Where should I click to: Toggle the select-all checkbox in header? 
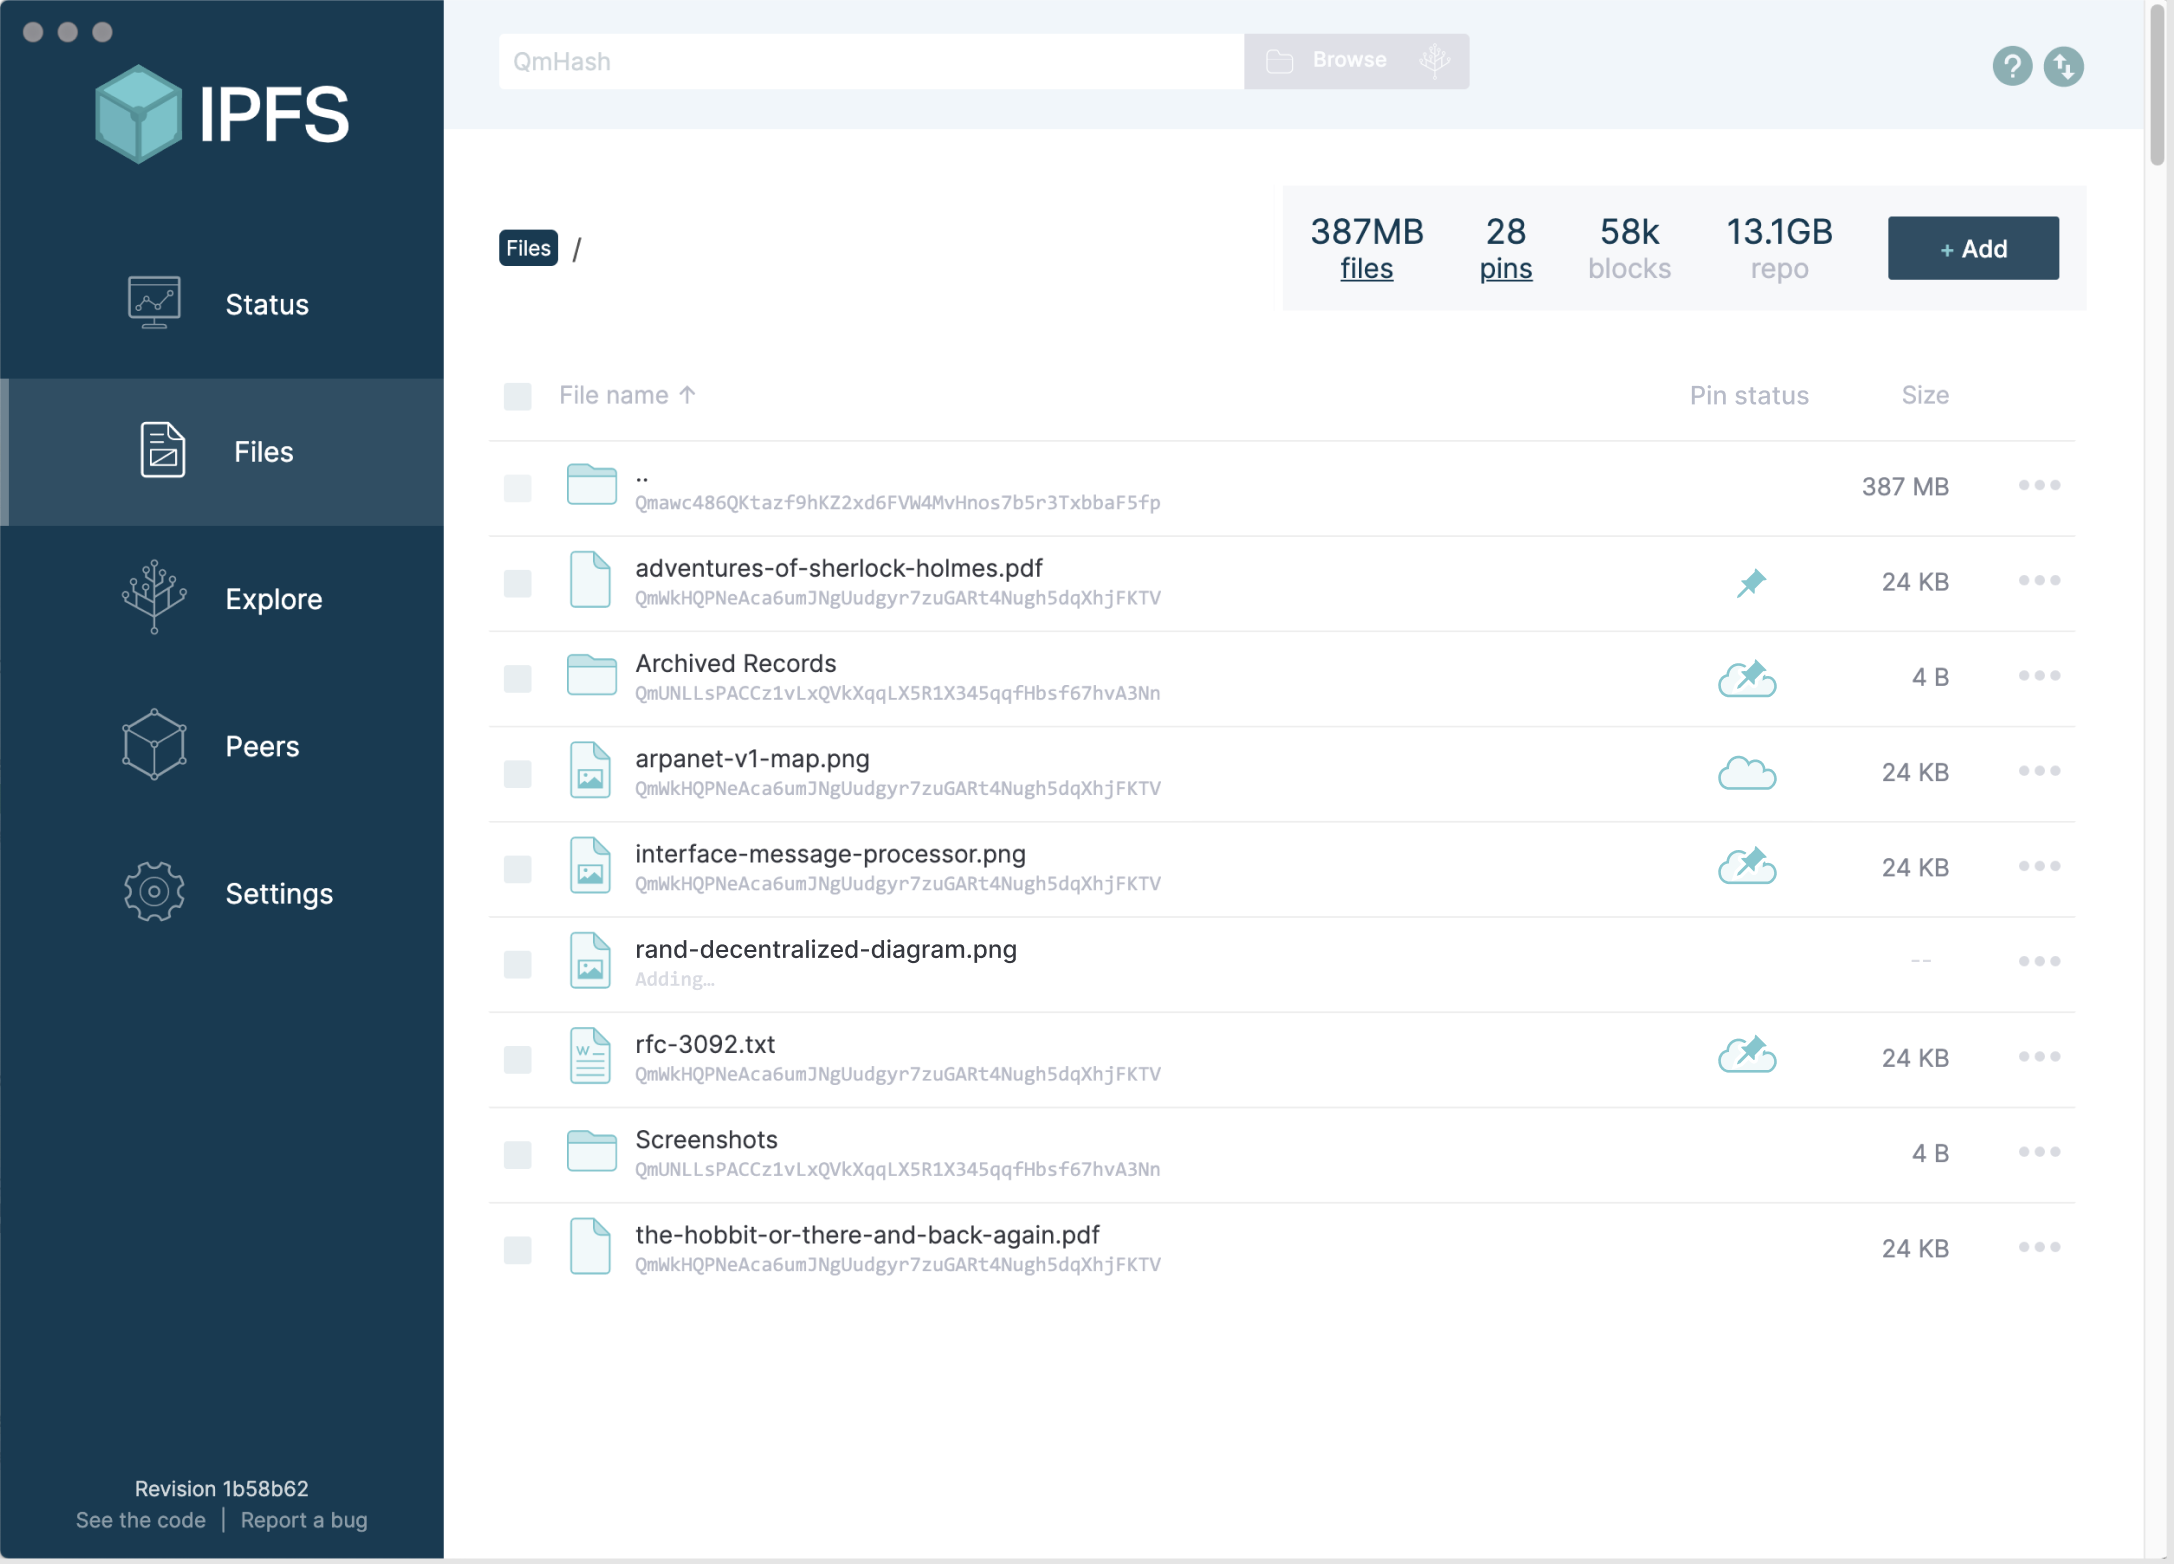click(x=517, y=396)
